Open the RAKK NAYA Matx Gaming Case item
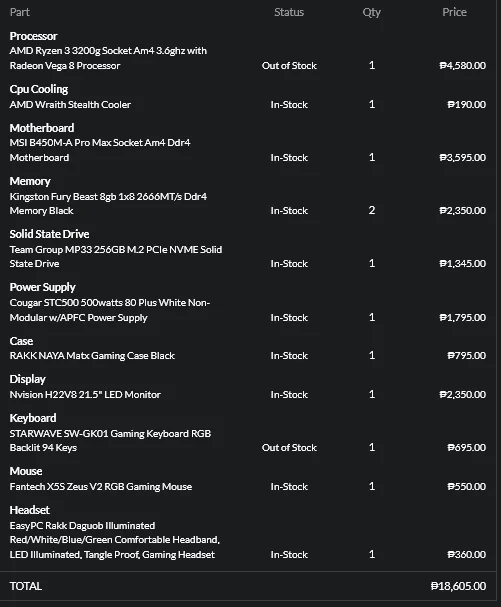This screenshot has width=501, height=607. [x=92, y=355]
